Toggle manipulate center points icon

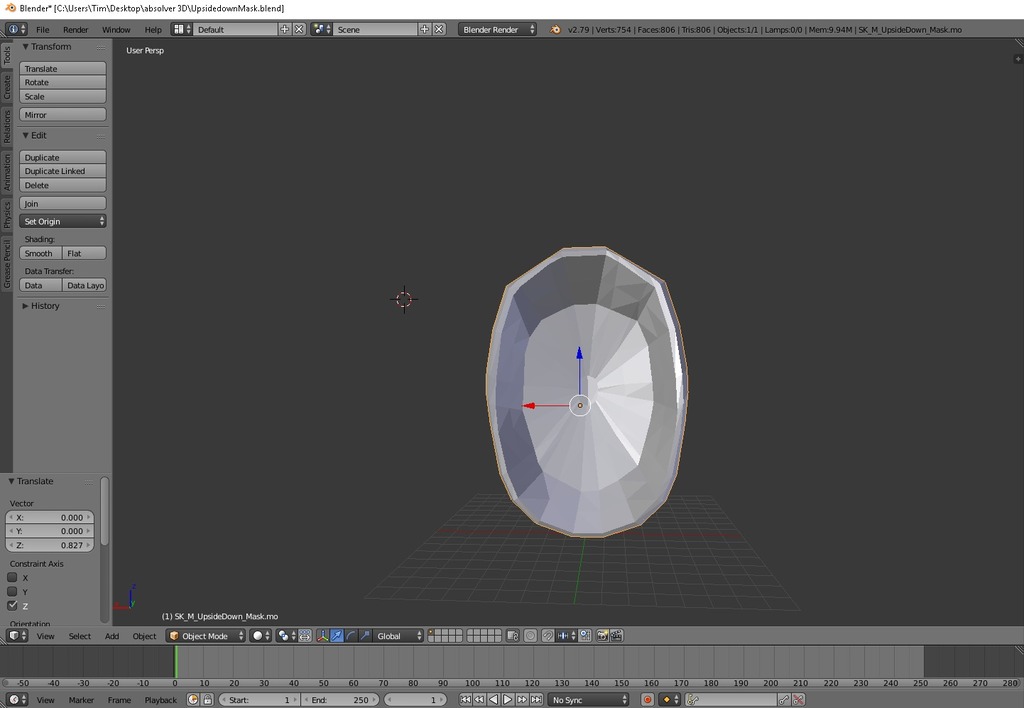305,636
